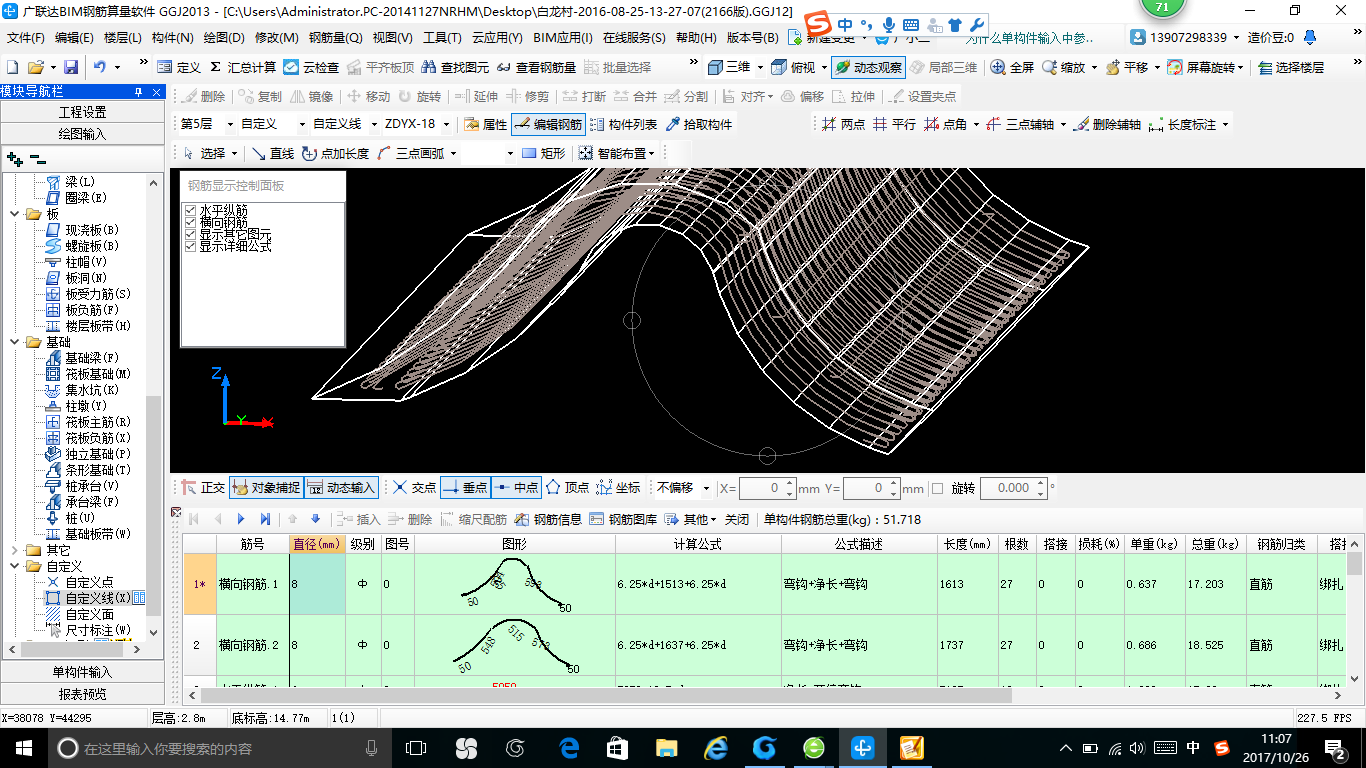
Task: Go to next record arrow in rebar table
Action: point(241,519)
